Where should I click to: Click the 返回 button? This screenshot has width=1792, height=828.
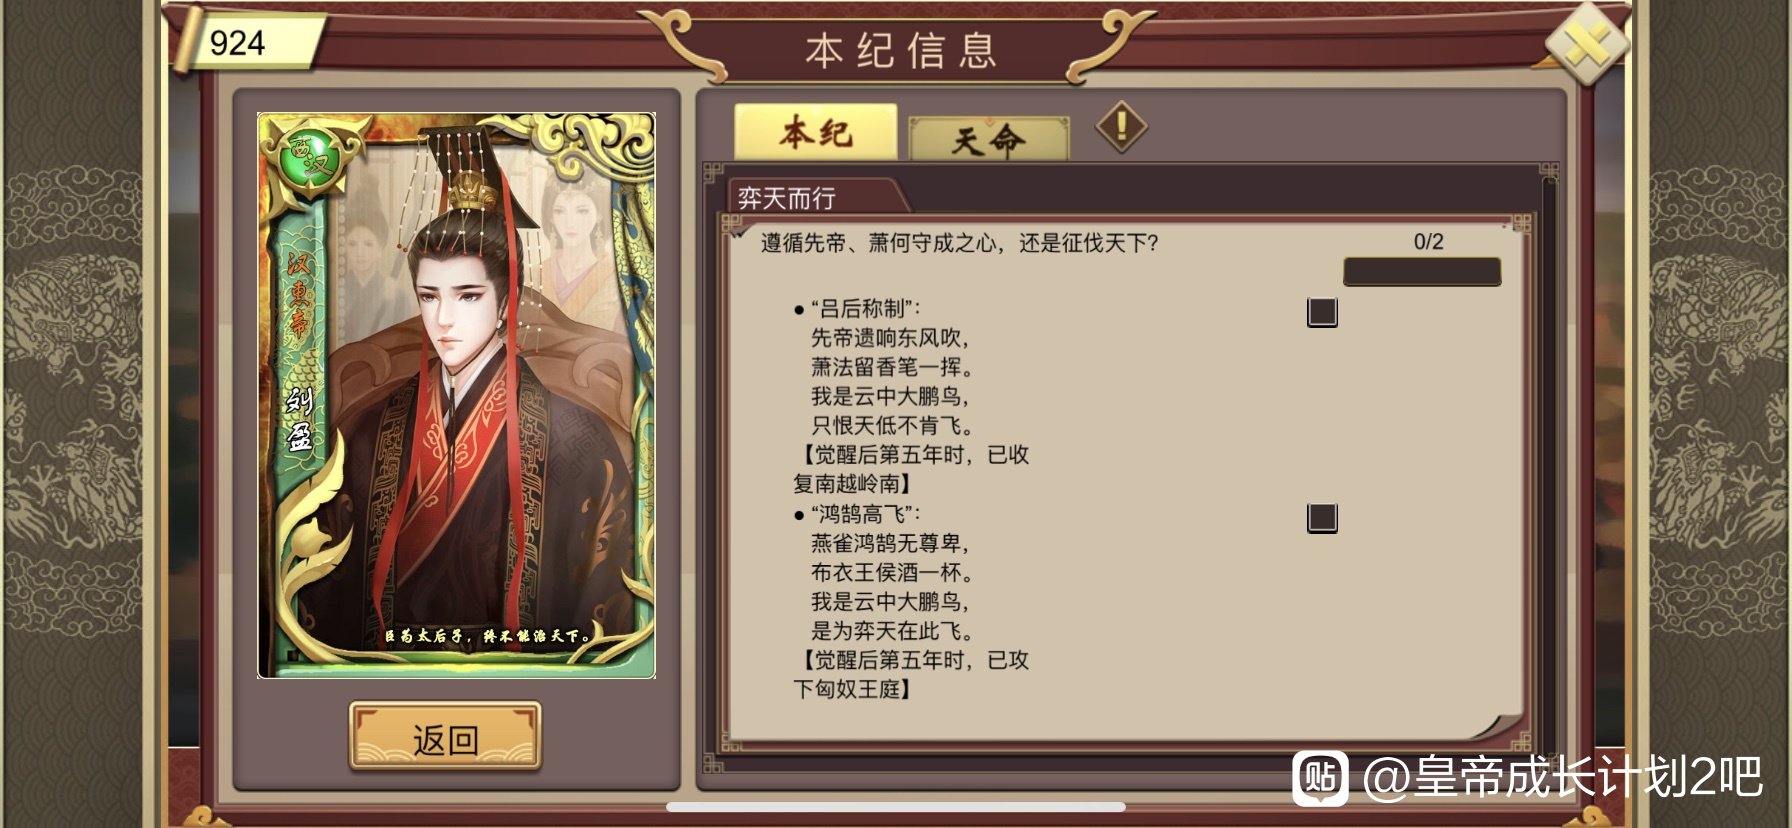[x=445, y=737]
